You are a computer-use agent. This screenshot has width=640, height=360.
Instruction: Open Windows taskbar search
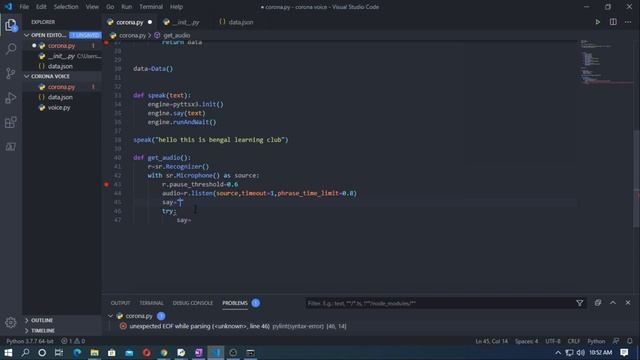tap(25, 353)
